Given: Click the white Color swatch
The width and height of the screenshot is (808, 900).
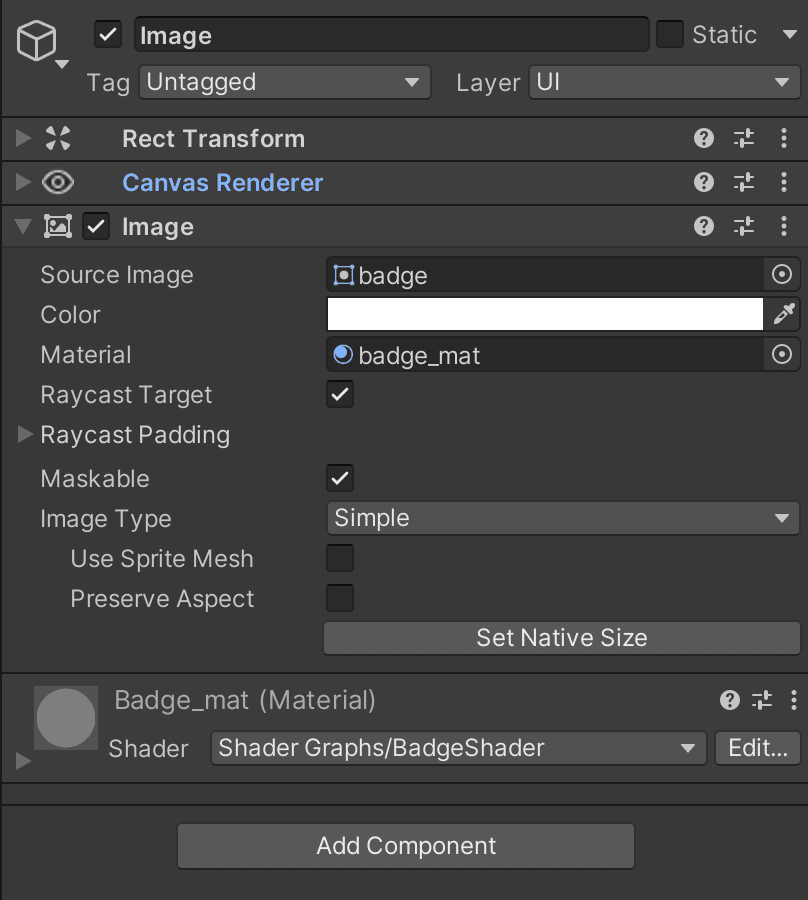Looking at the screenshot, I should click(545, 315).
